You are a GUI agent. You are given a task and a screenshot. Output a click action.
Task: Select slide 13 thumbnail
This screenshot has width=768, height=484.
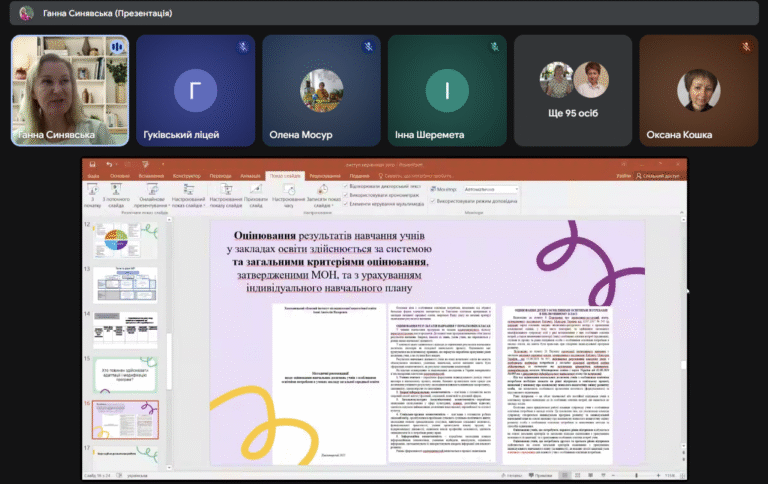click(126, 285)
